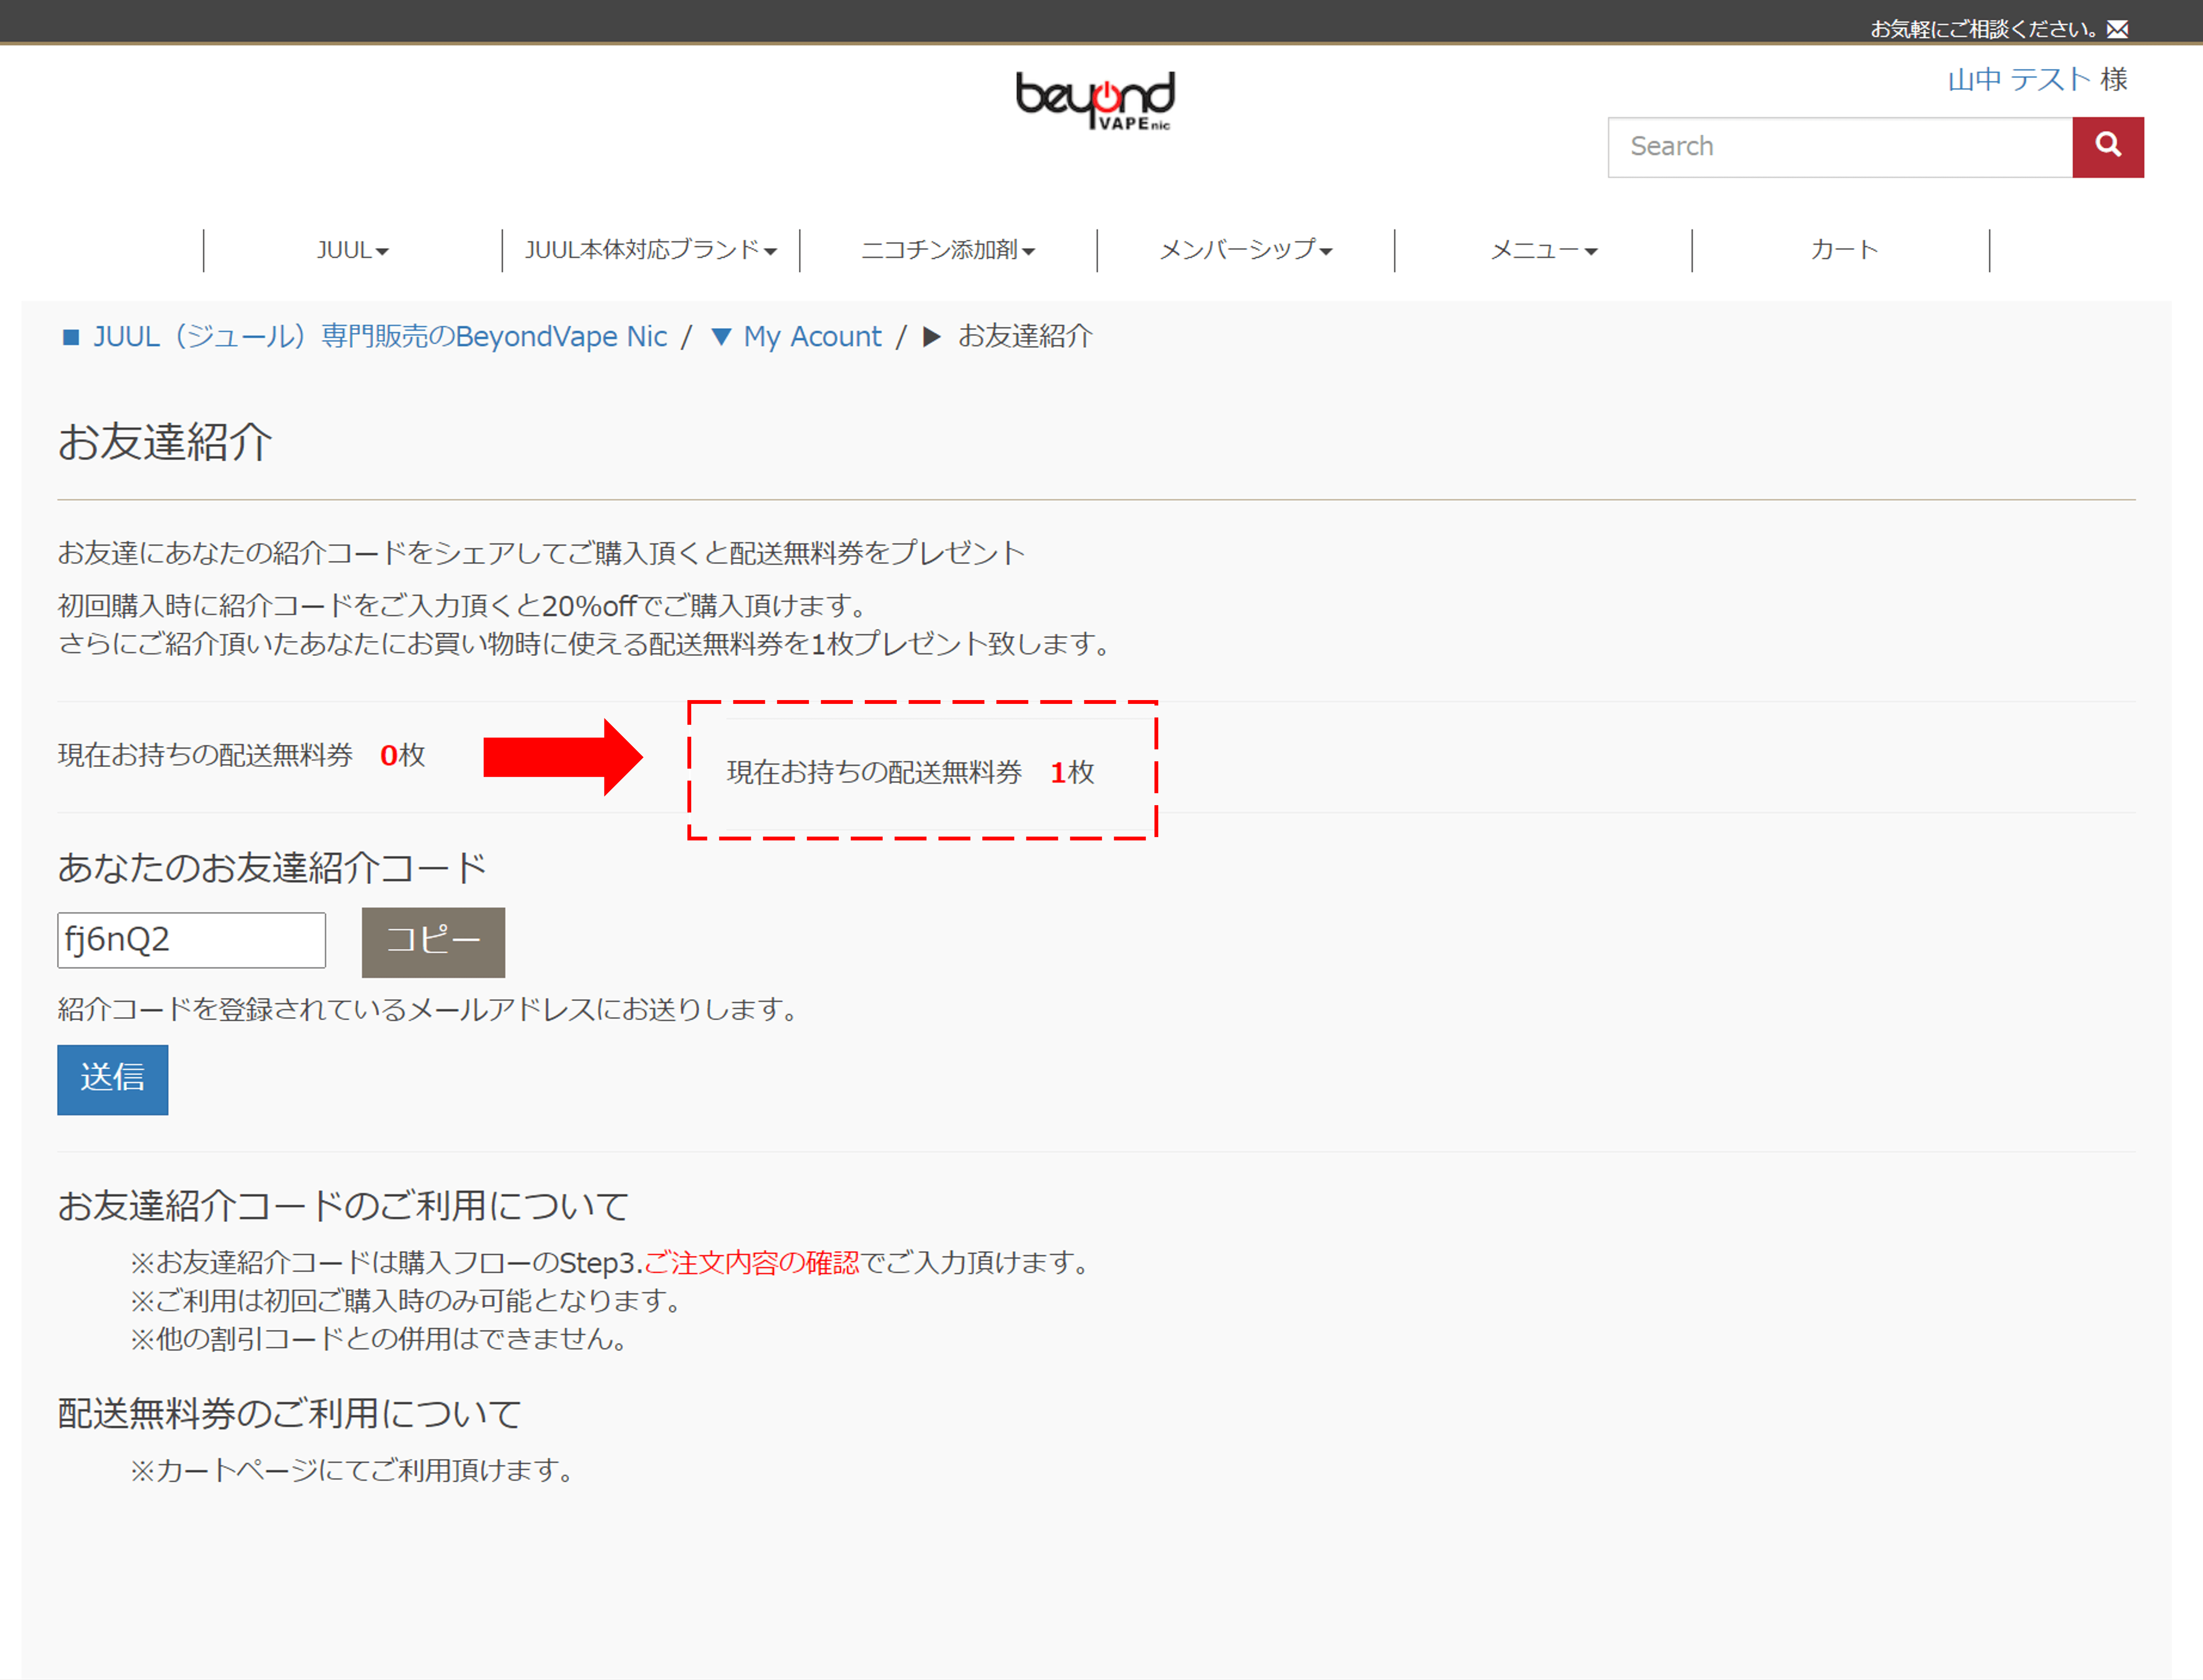Expand the メンバーシップ dropdown
2203x1680 pixels.
1245,250
